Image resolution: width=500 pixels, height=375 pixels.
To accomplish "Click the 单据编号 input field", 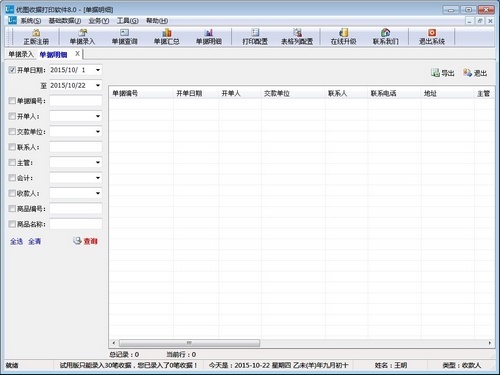I will (76, 101).
